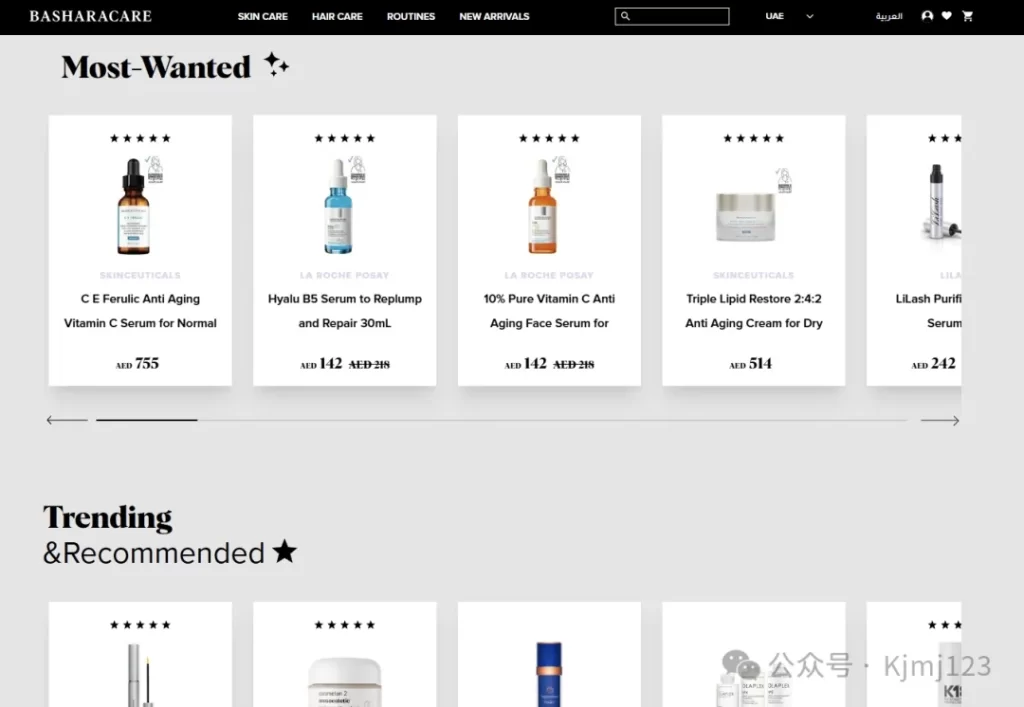Click the star rating on C E Ferulic card
1024x707 pixels.
tap(140, 138)
